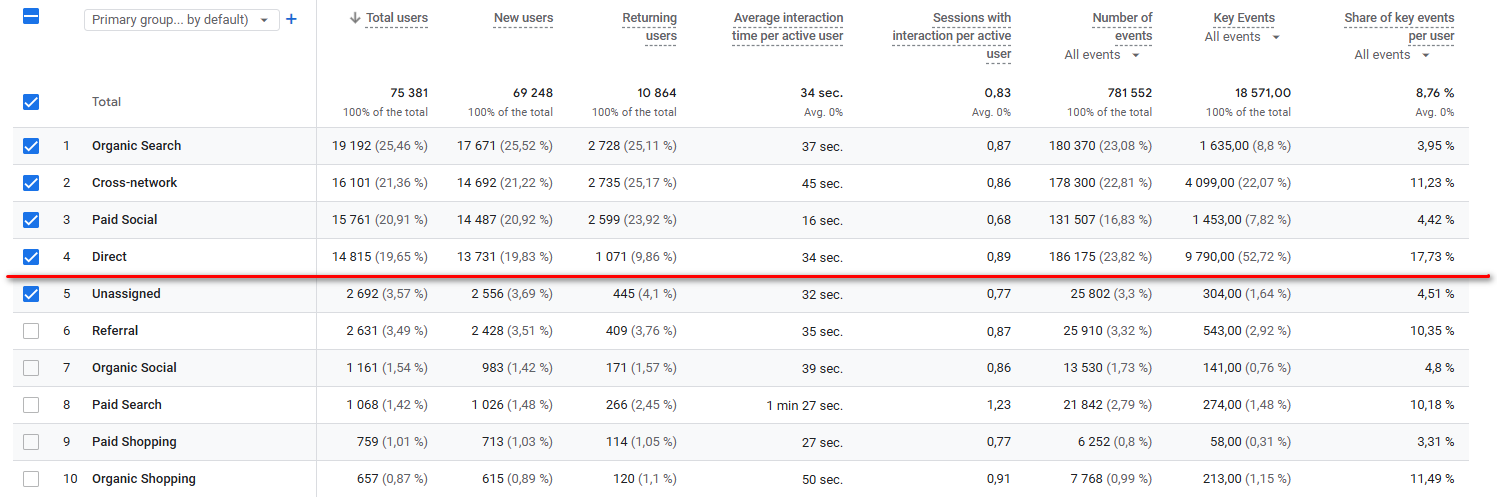1497x497 pixels.
Task: Check the Referral row checkbox
Action: [31, 331]
